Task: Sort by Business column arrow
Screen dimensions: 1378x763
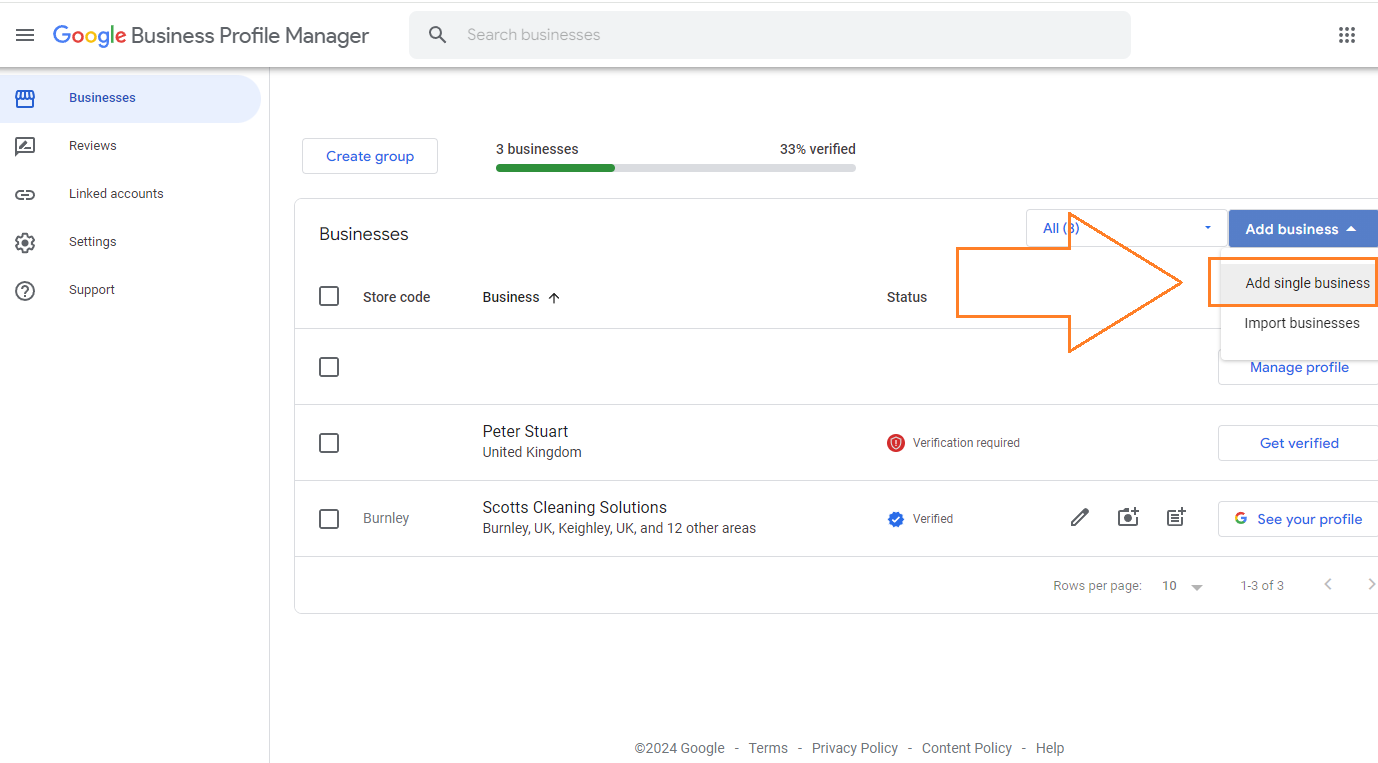Action: [x=554, y=297]
